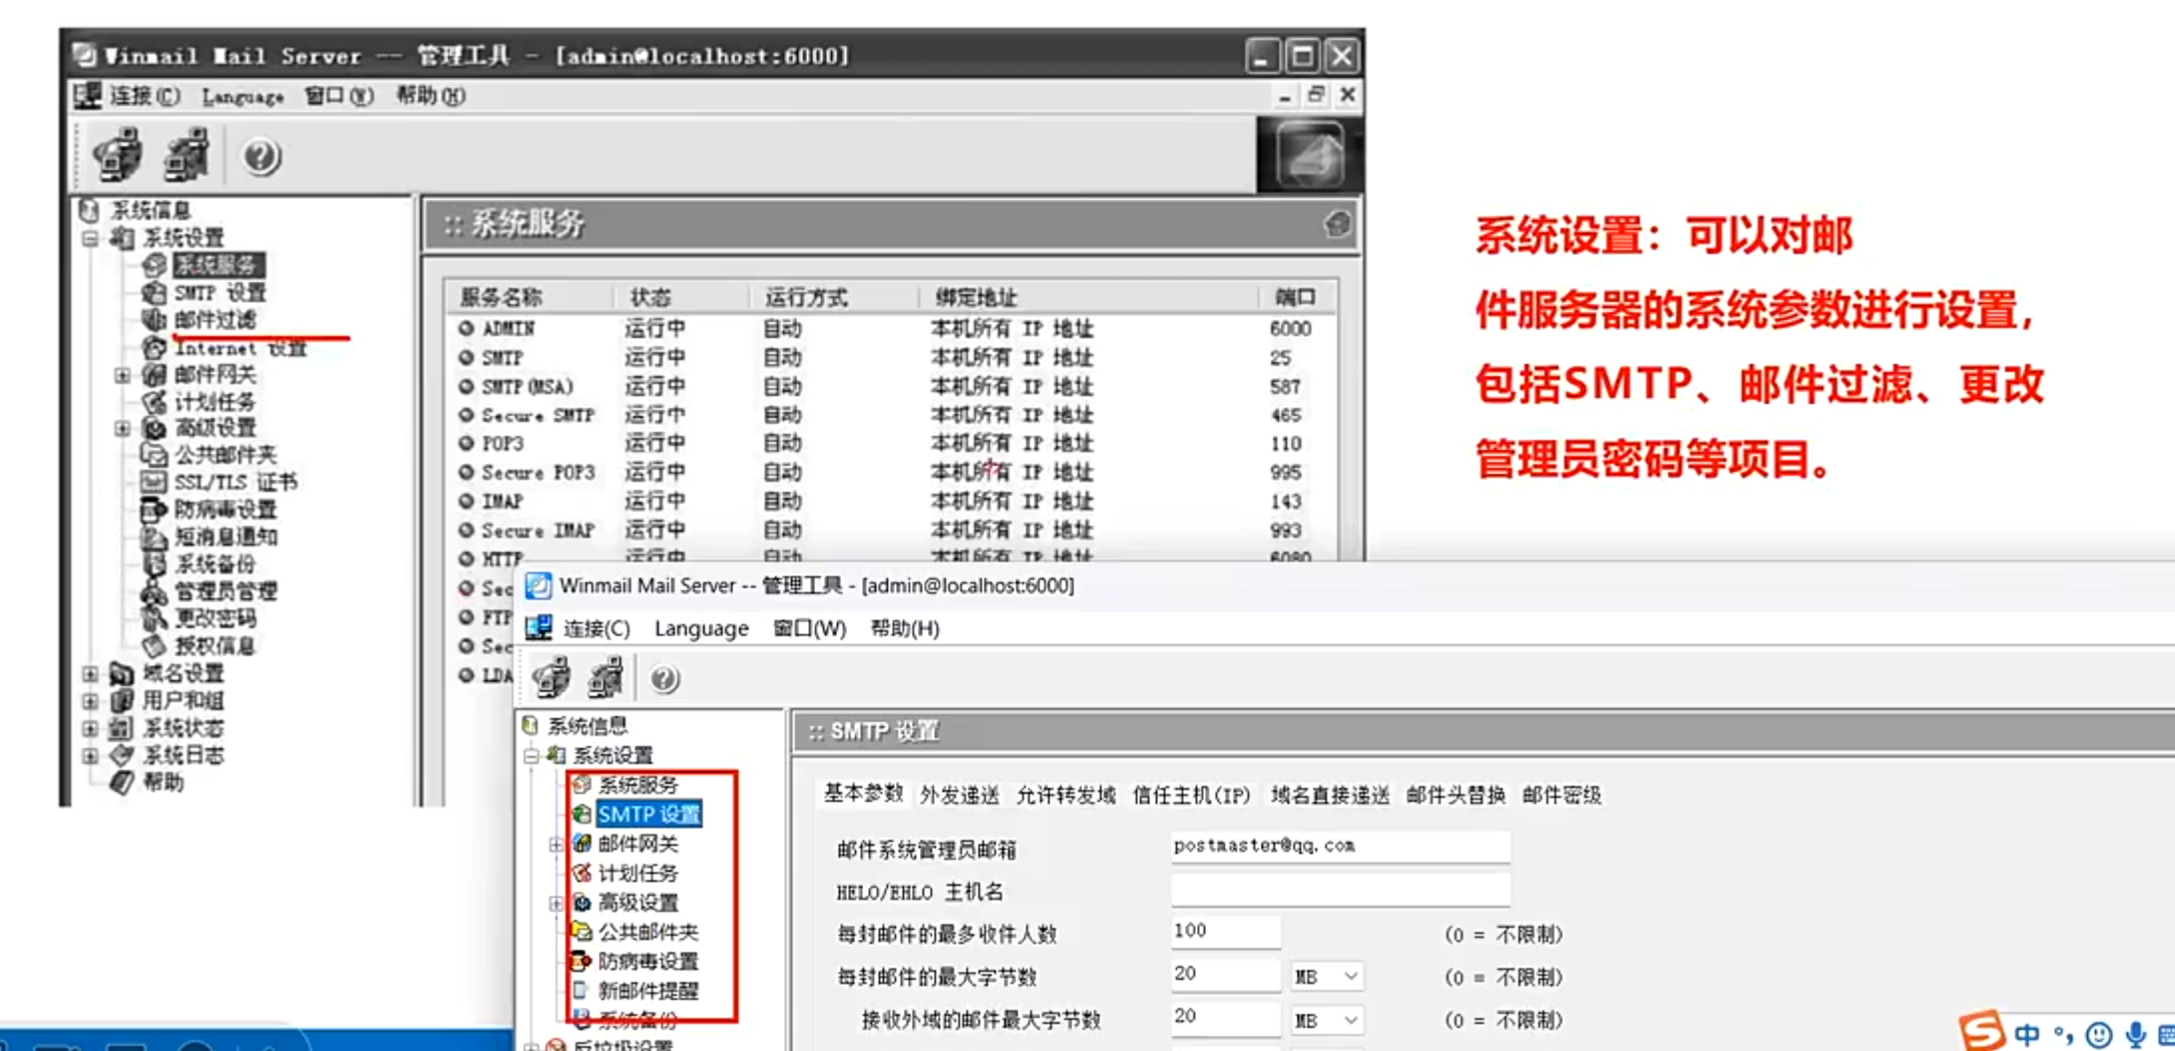
Task: Select 邮件过滤 in back window tree
Action: pos(216,320)
